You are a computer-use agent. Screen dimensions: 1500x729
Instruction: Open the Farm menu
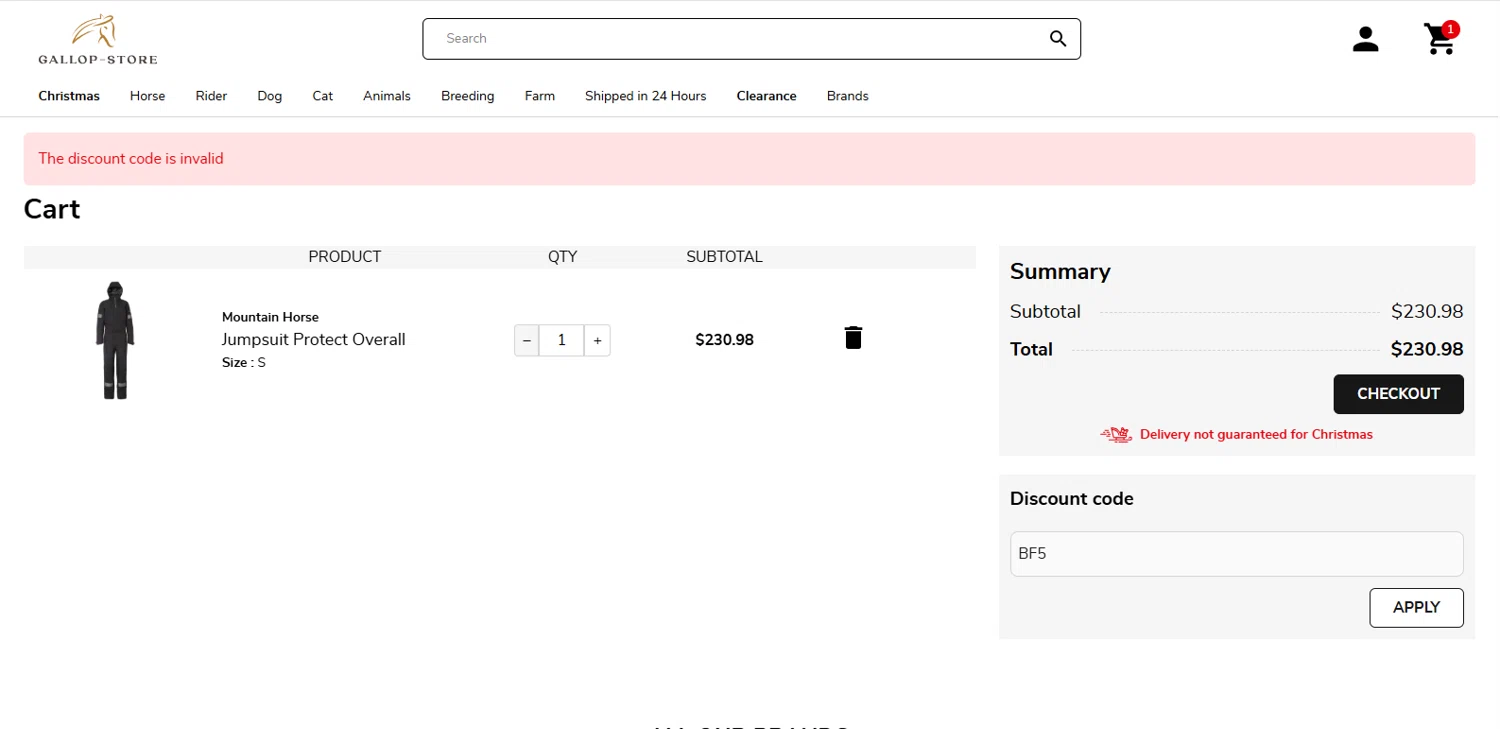tap(540, 96)
